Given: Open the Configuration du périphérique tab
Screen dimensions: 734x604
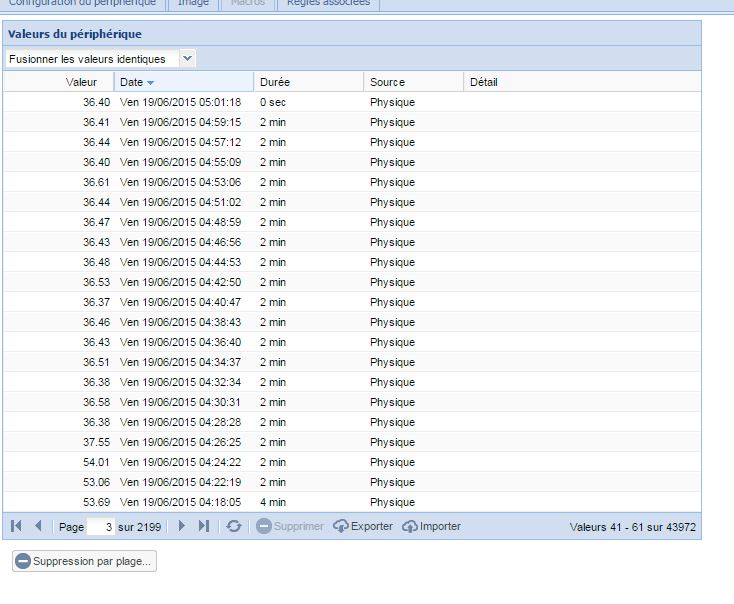Looking at the screenshot, I should point(82,3).
